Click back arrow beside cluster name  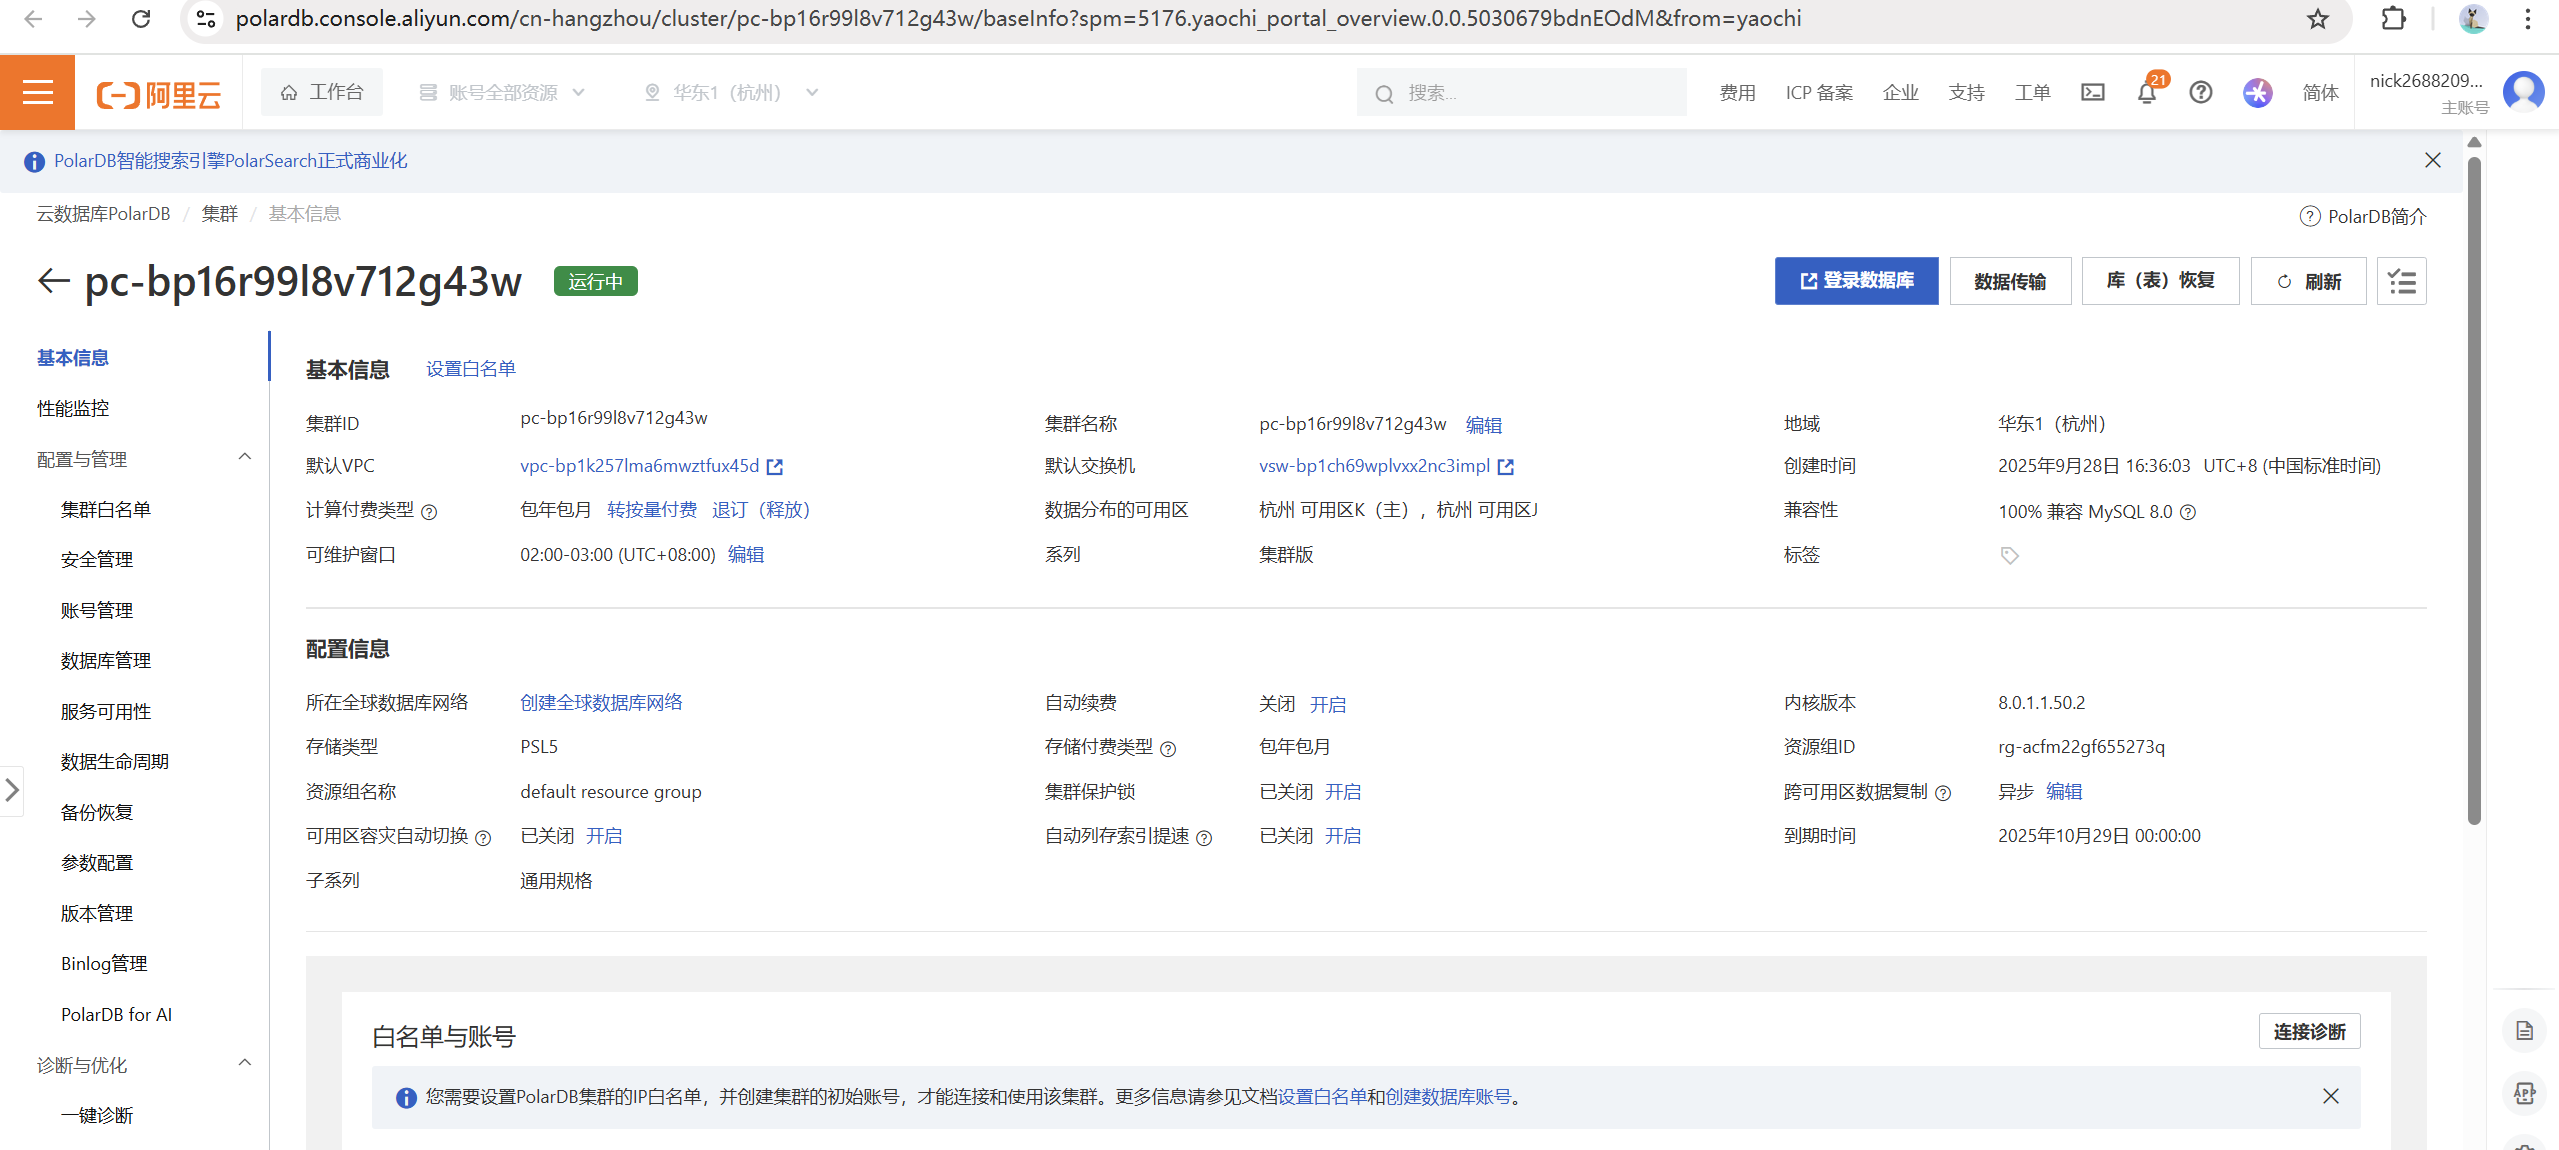(x=53, y=281)
